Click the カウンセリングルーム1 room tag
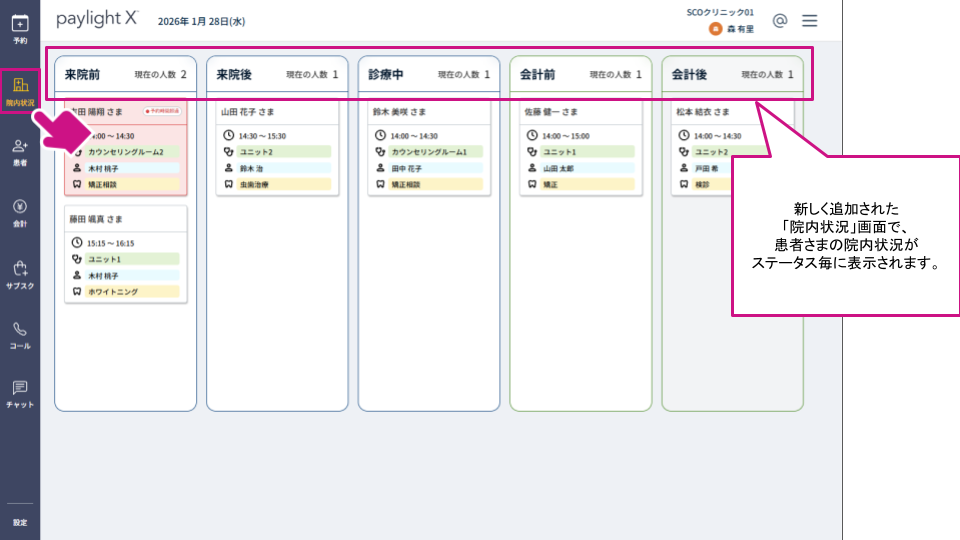Image resolution: width=960 pixels, height=540 pixels. point(436,151)
